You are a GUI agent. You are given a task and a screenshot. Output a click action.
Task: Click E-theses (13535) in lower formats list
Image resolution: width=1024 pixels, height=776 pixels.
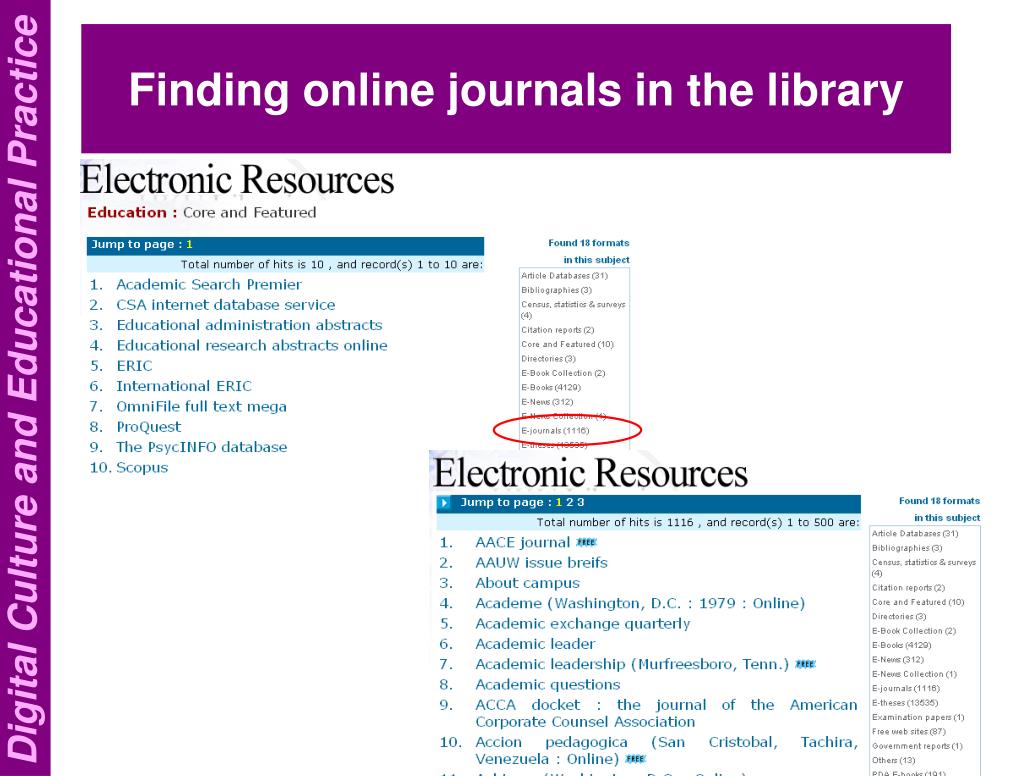[x=905, y=703]
